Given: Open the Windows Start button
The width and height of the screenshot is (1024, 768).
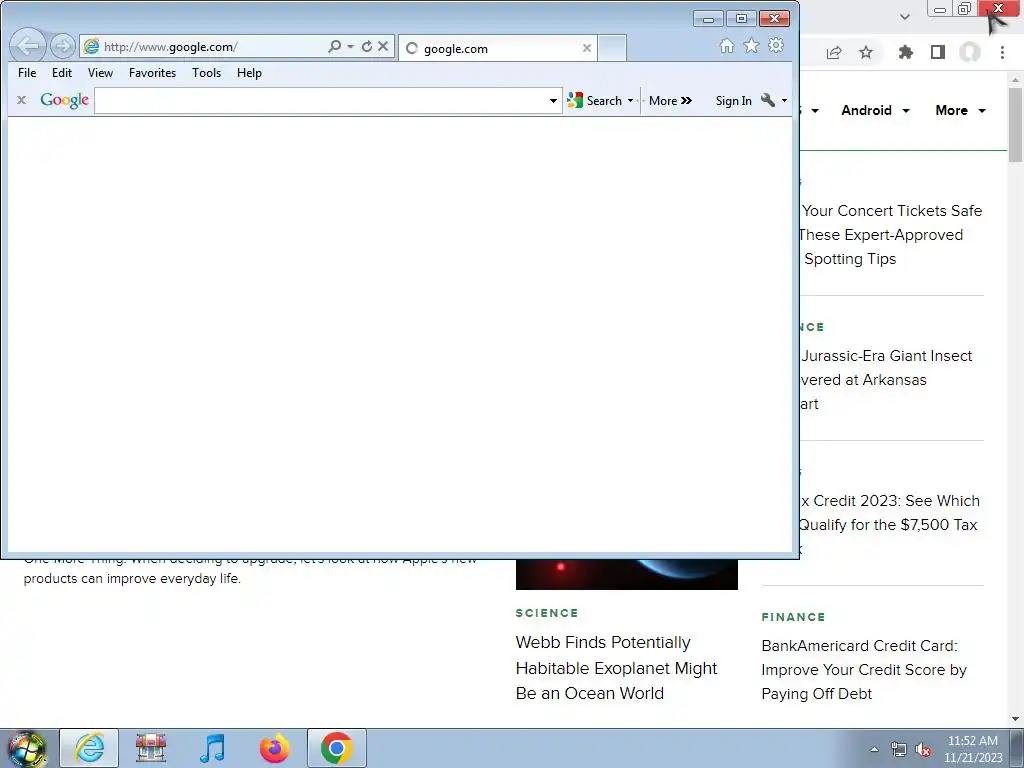Looking at the screenshot, I should [x=26, y=748].
